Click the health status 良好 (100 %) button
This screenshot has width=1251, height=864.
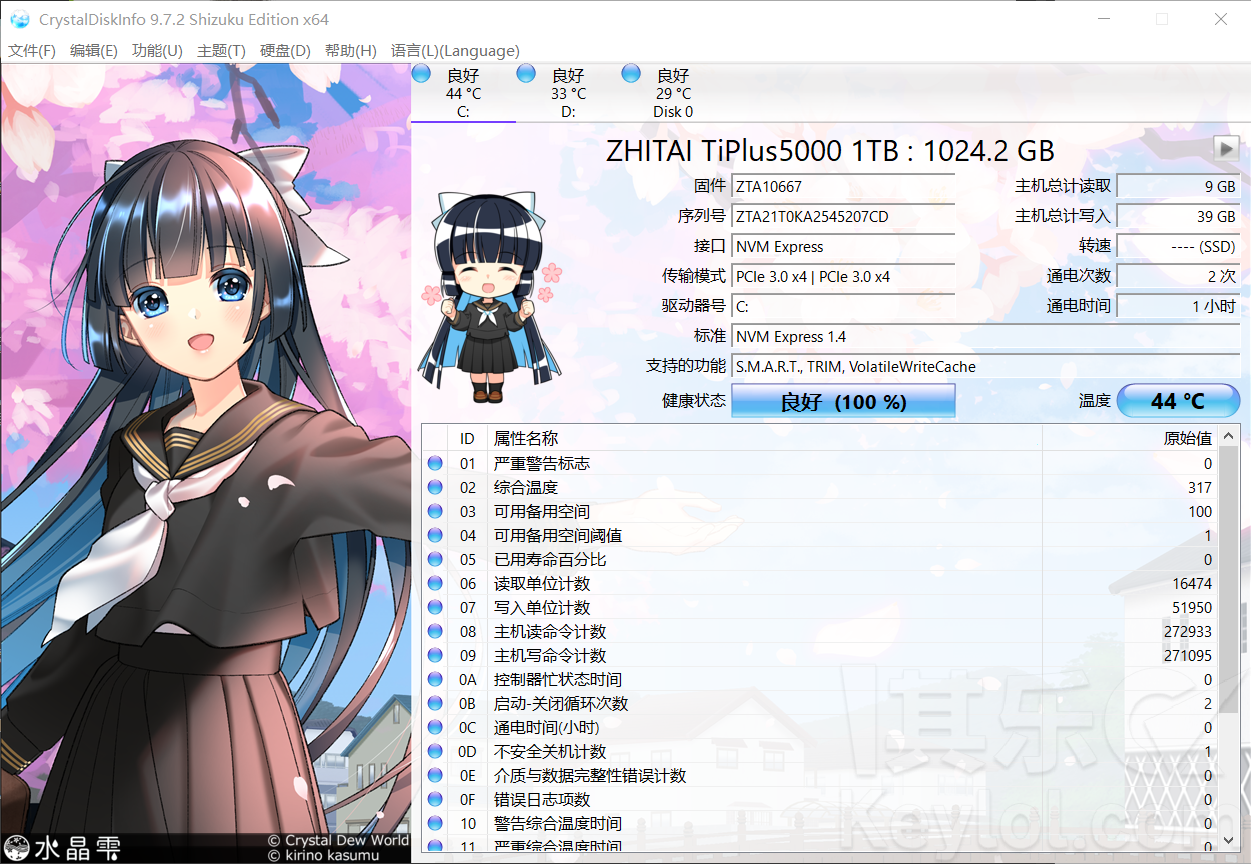[x=843, y=401]
